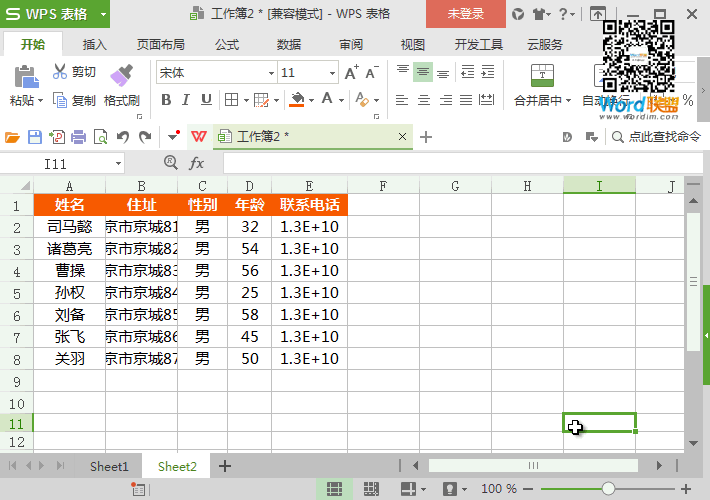Redo the last action

(x=145, y=137)
